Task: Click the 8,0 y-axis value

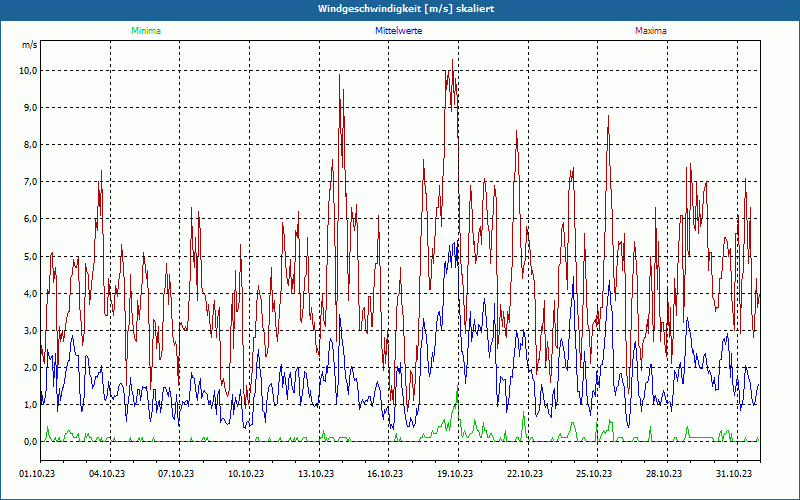Action: click(x=31, y=145)
